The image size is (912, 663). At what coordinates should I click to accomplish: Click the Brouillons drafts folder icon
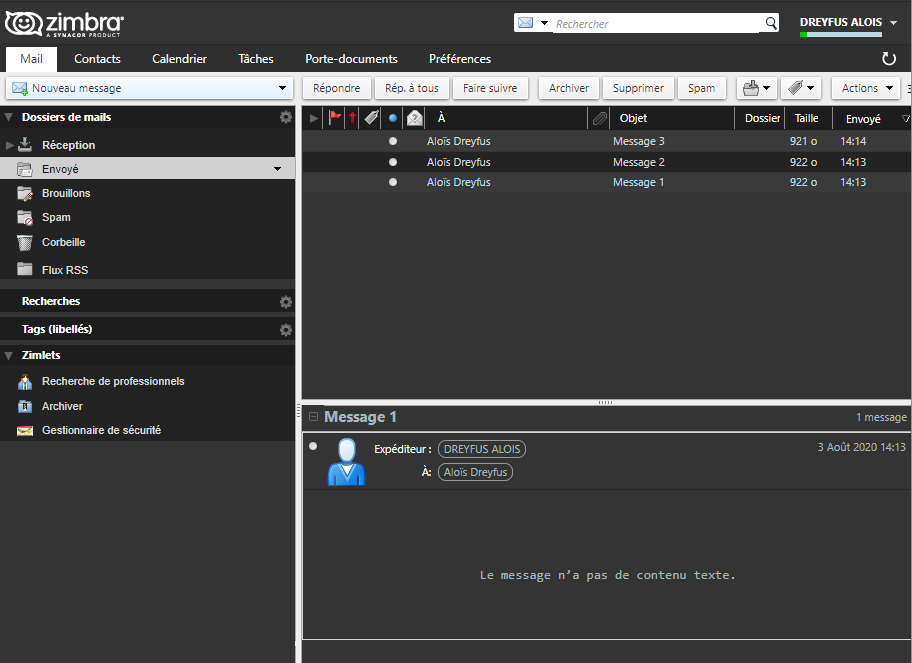click(x=25, y=193)
